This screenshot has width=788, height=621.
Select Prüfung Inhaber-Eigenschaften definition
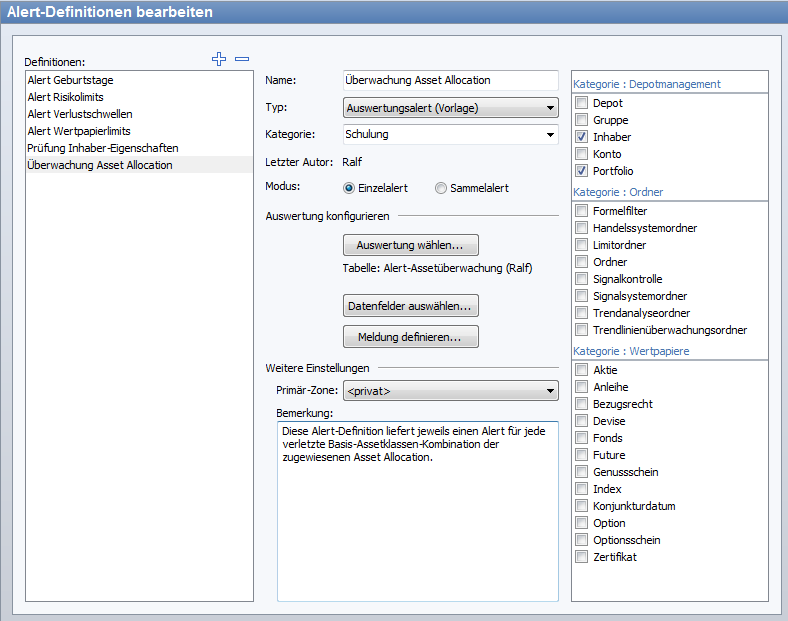tap(103, 148)
